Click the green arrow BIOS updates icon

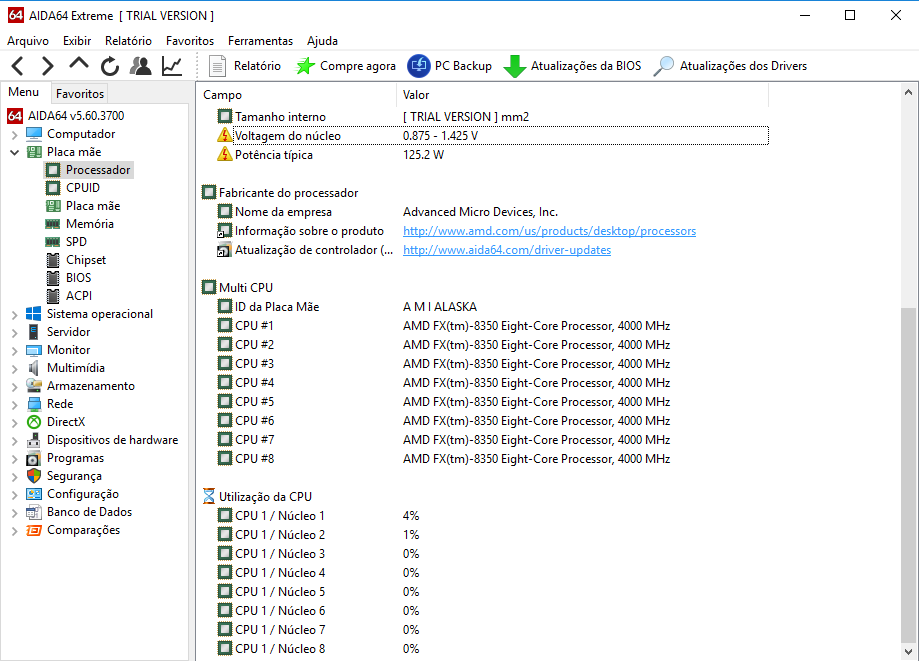click(x=515, y=66)
